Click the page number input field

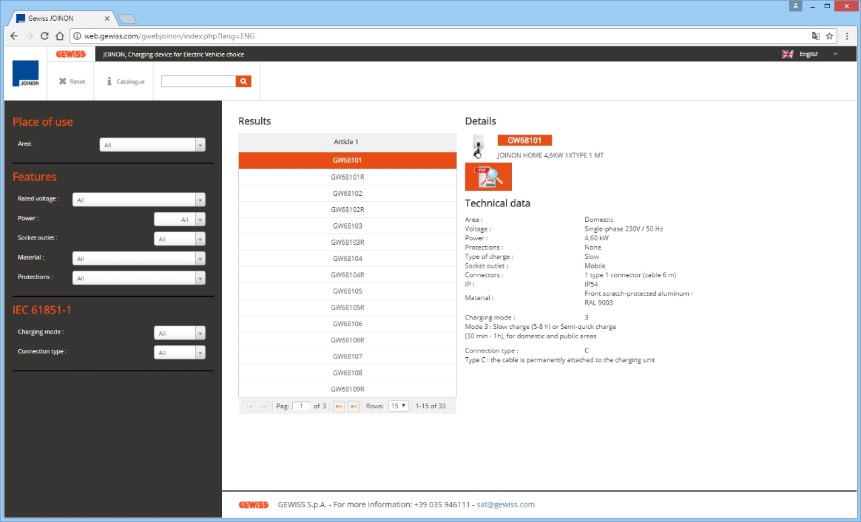[x=301, y=406]
